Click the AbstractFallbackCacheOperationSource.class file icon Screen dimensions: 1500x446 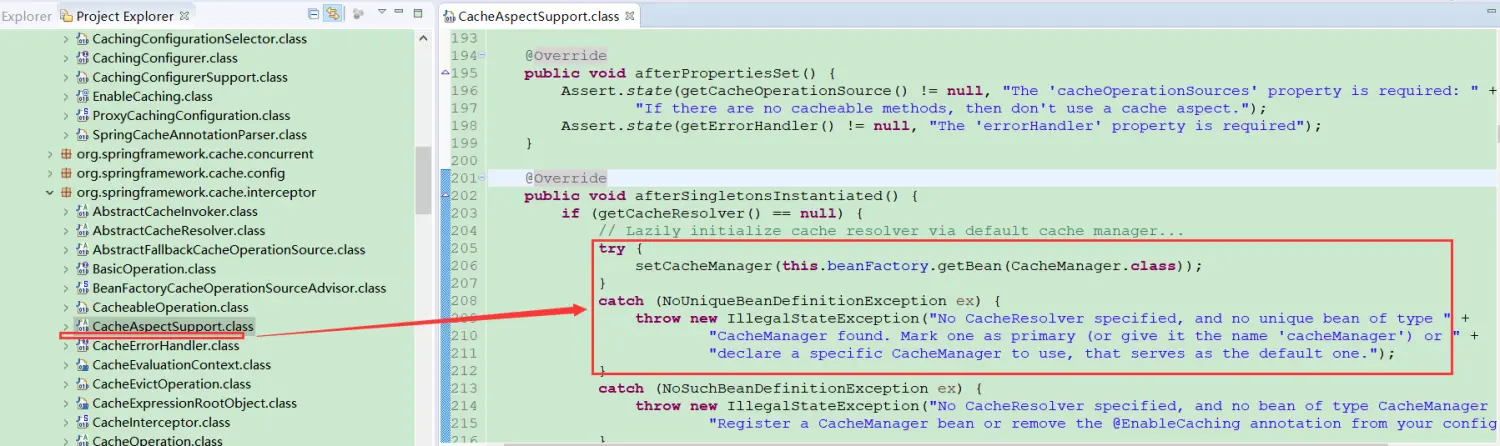(82, 250)
